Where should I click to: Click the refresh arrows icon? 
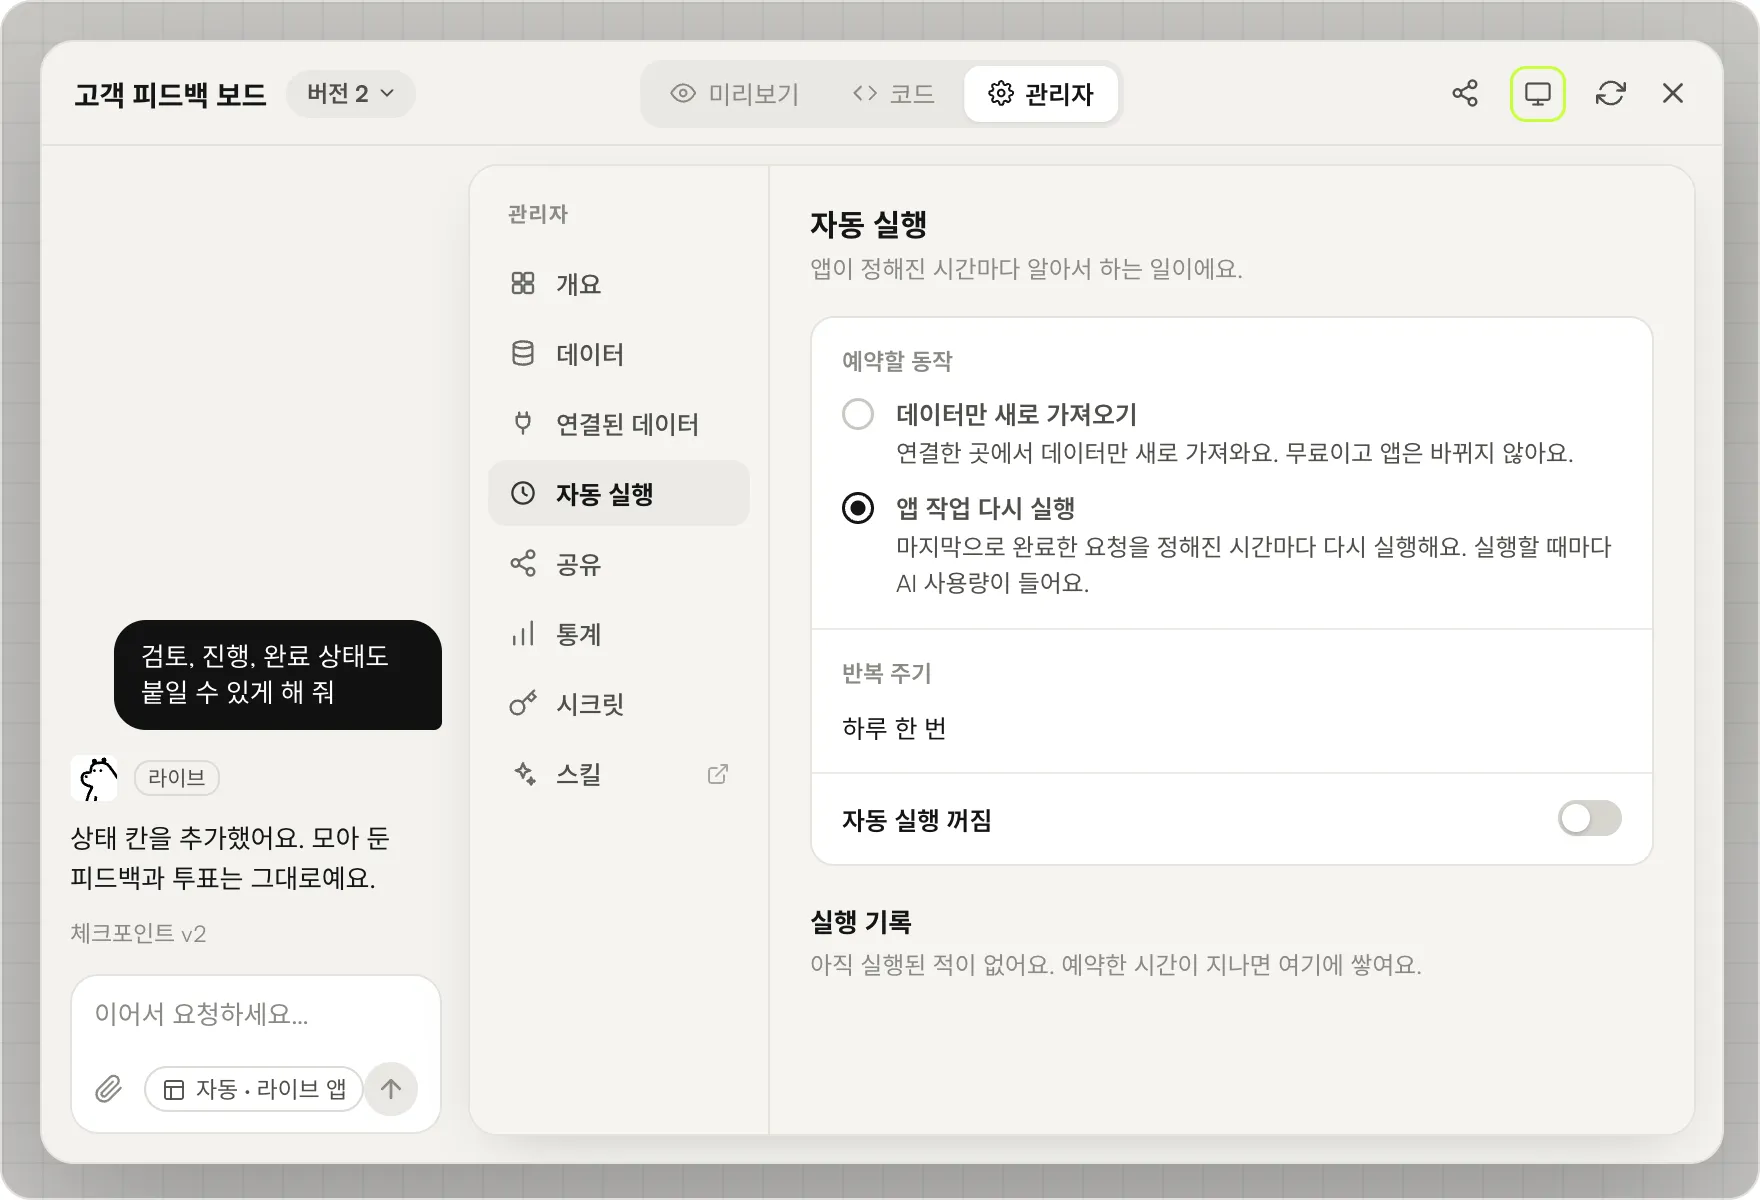tap(1610, 93)
